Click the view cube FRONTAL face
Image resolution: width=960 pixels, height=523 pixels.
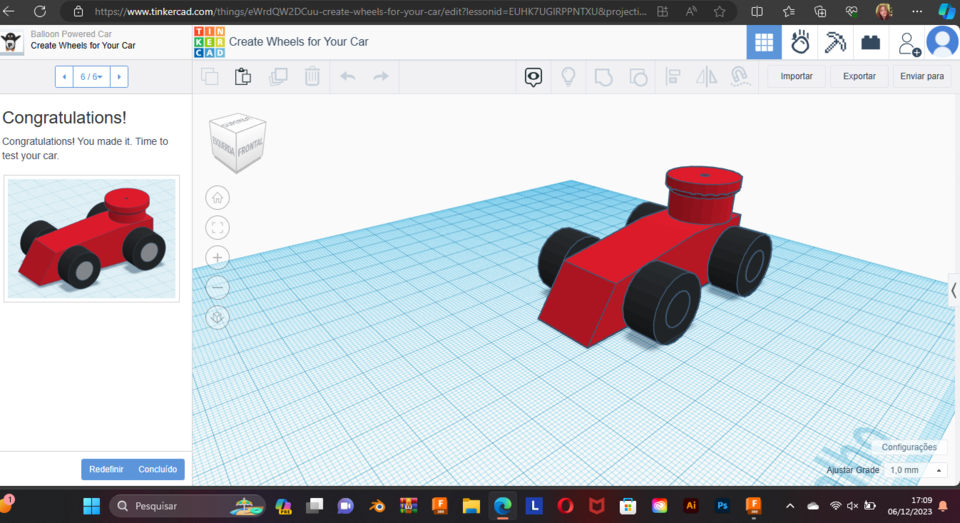[x=250, y=148]
